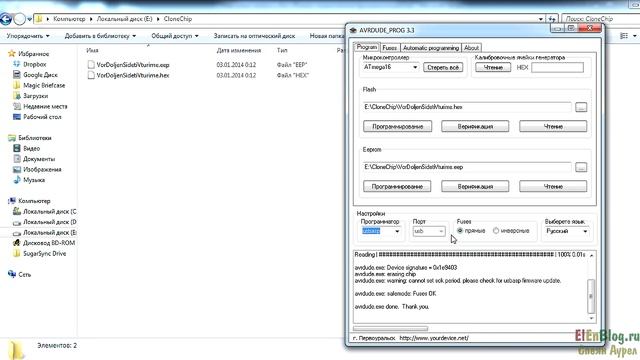
Task: Expand Добавить в библиотеку menu
Action: pos(100,36)
